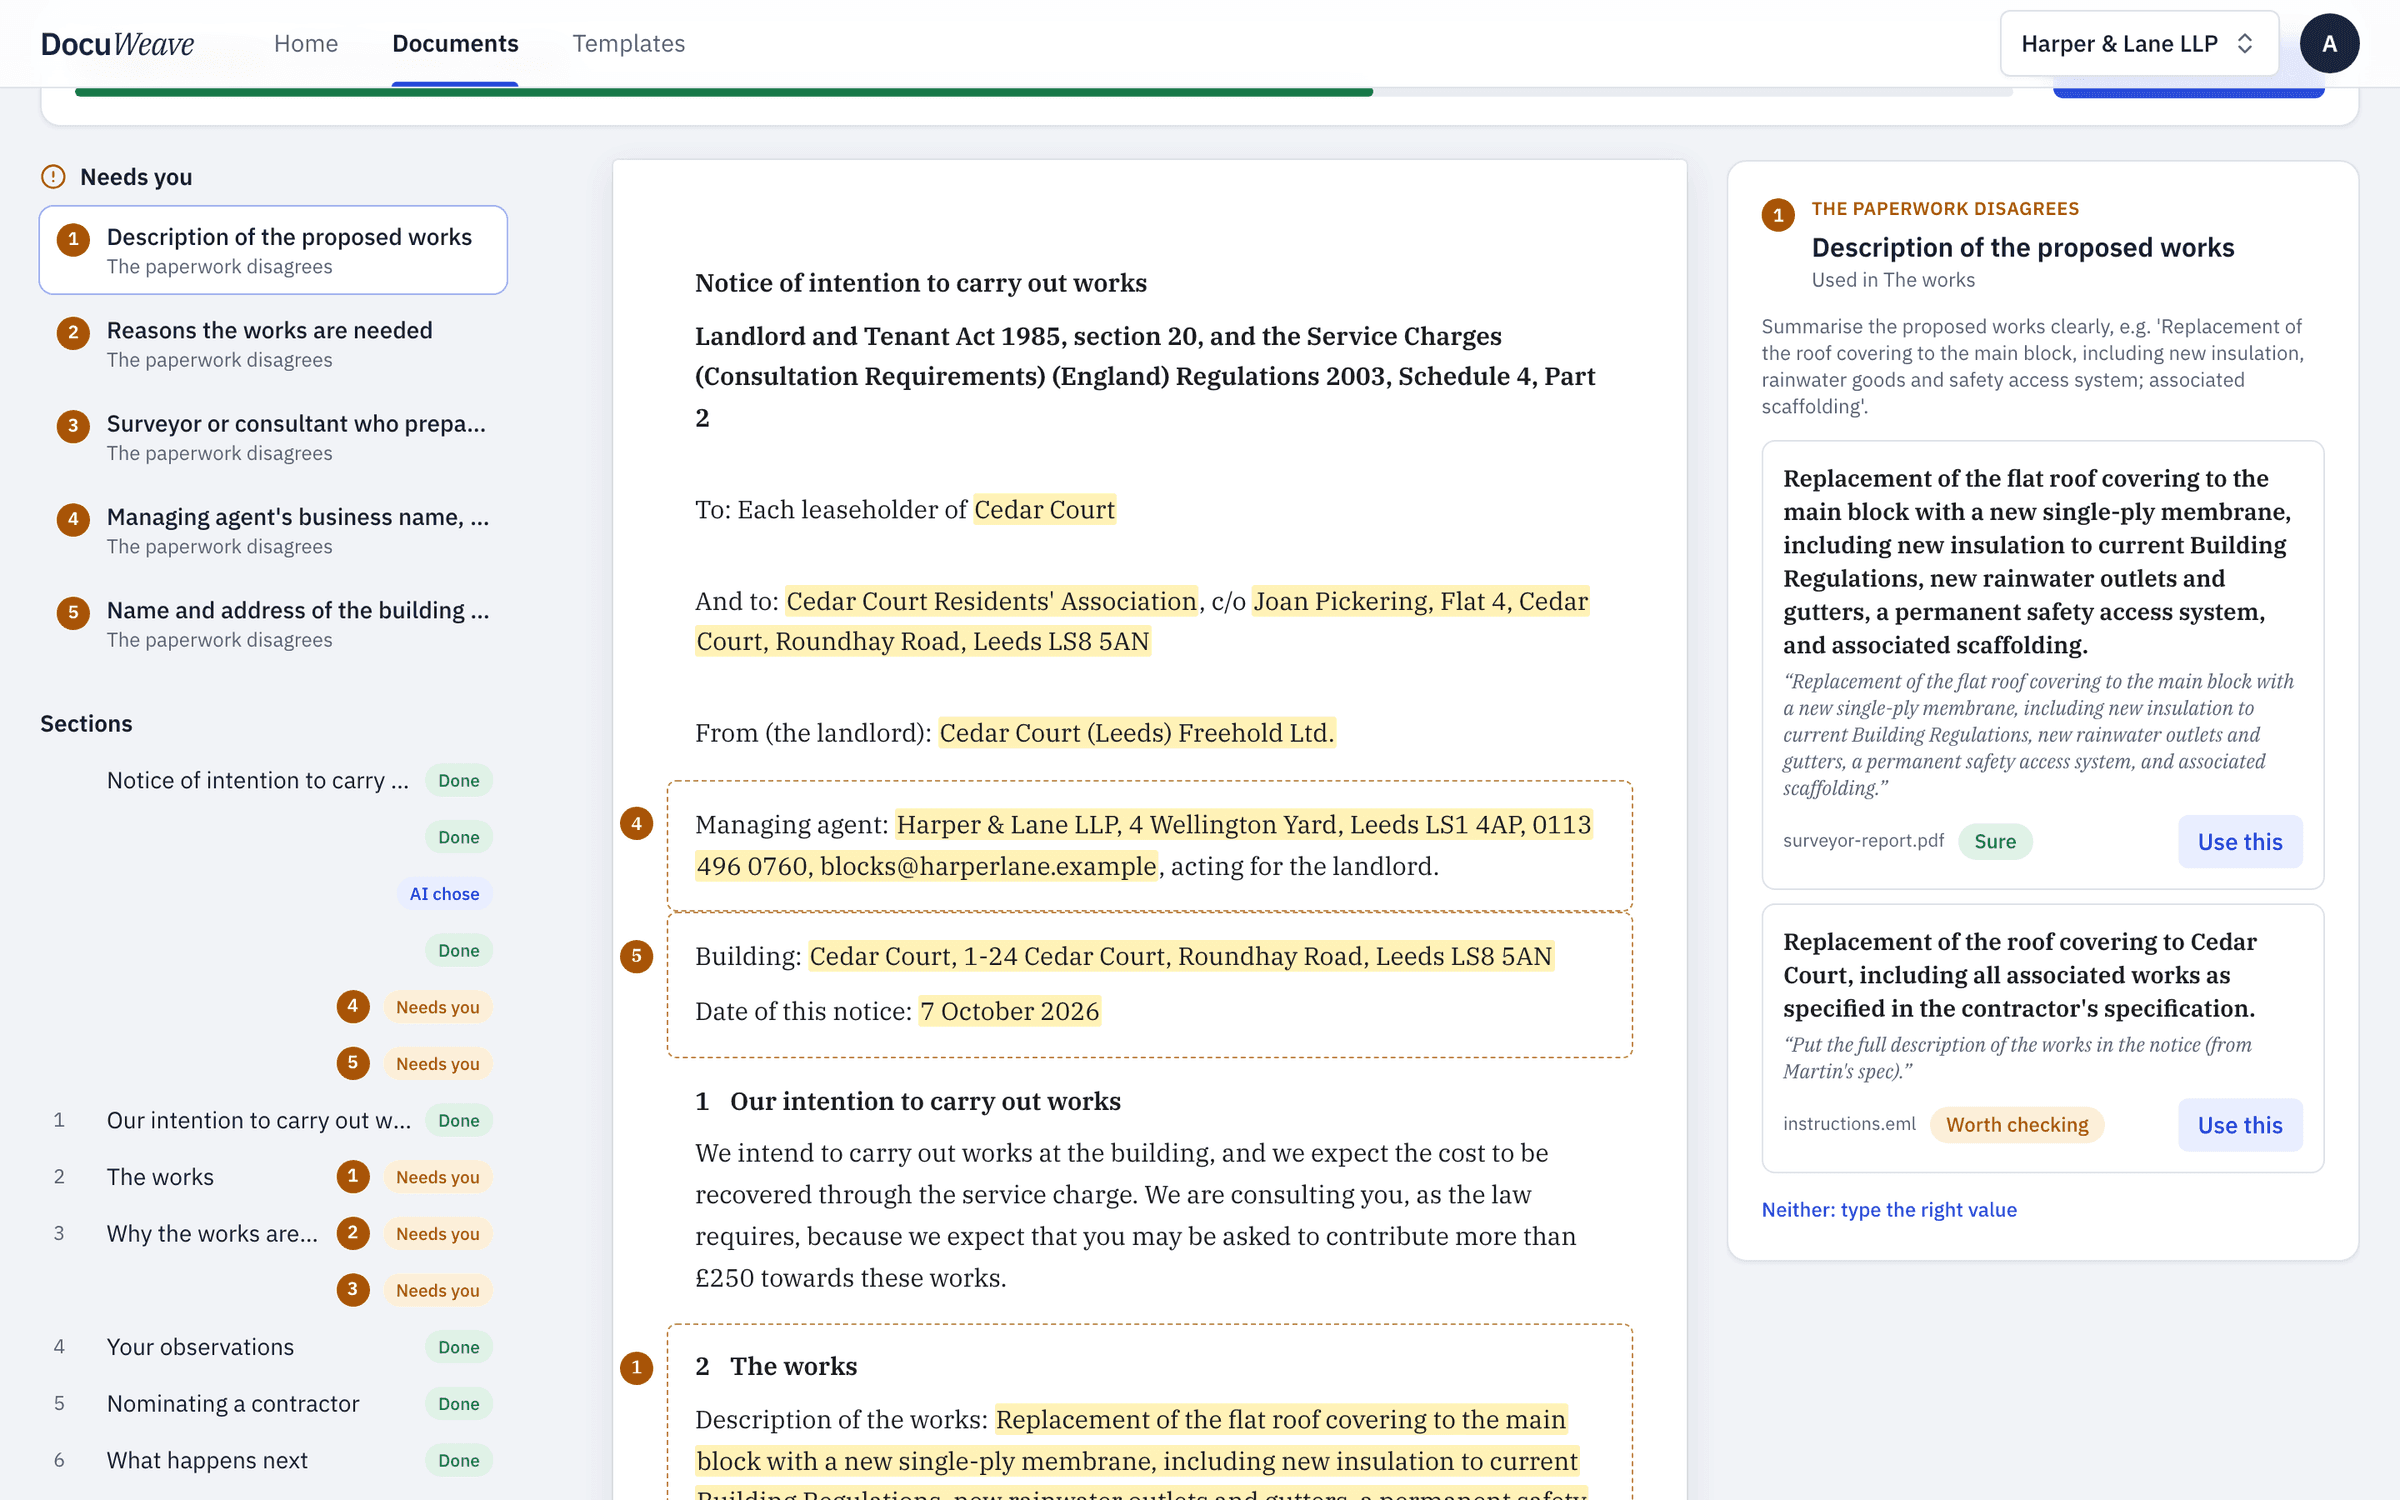Click the 'Worth checking' confidence badge
2400x1500 pixels.
(2016, 1124)
